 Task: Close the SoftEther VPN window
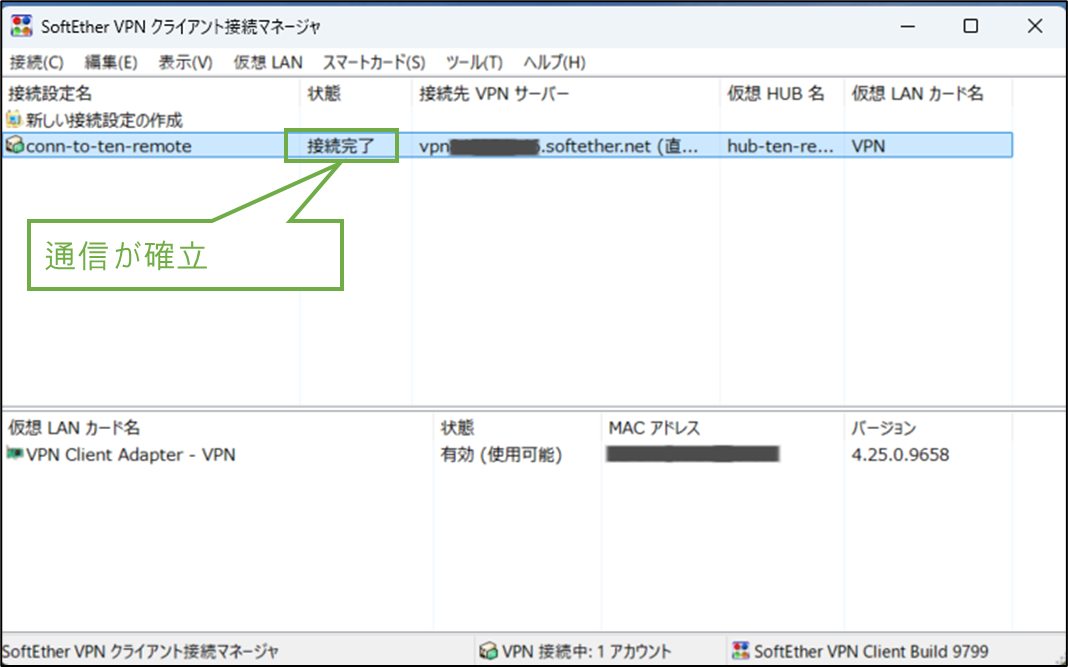click(1035, 26)
